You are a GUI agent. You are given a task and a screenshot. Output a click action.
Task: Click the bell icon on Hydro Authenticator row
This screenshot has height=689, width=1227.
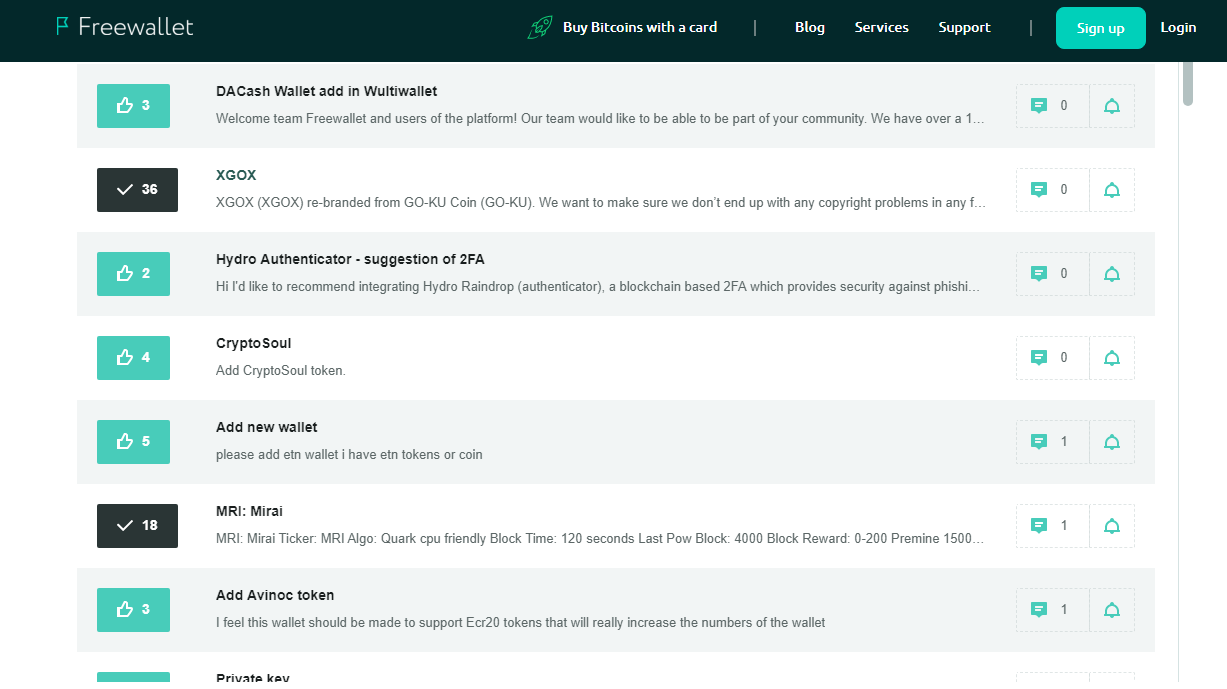click(1112, 274)
